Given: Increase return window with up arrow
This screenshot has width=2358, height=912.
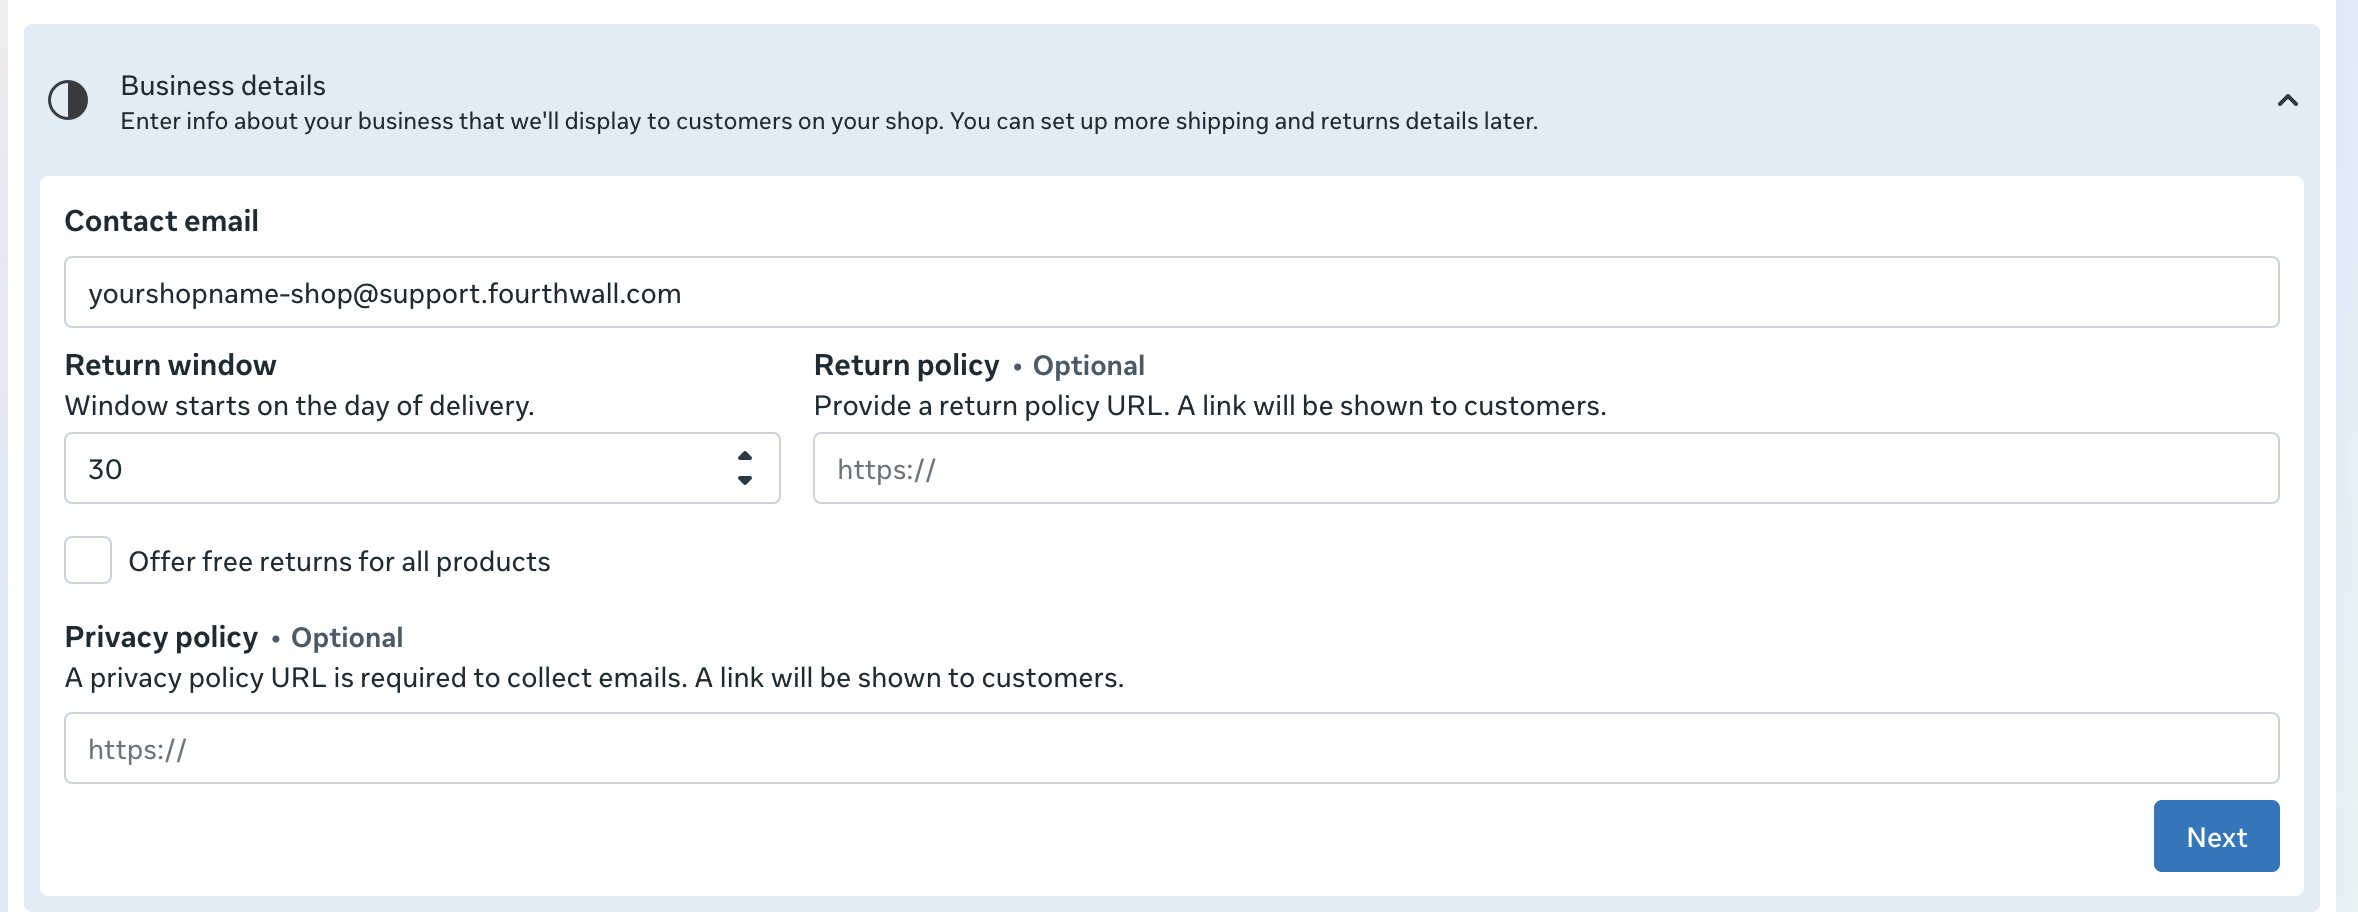Looking at the screenshot, I should (x=745, y=456).
